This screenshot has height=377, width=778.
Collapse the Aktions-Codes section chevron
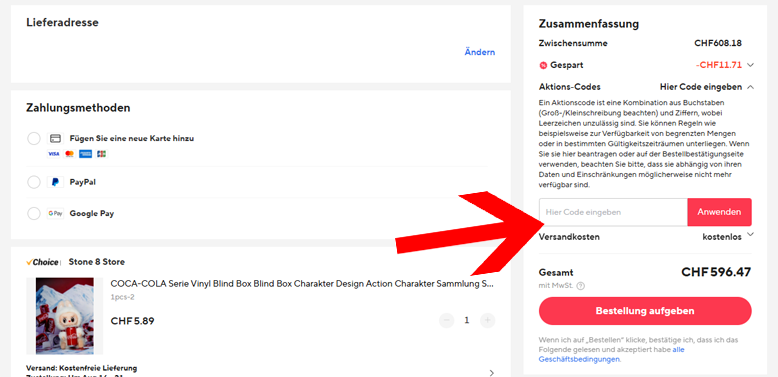750,87
